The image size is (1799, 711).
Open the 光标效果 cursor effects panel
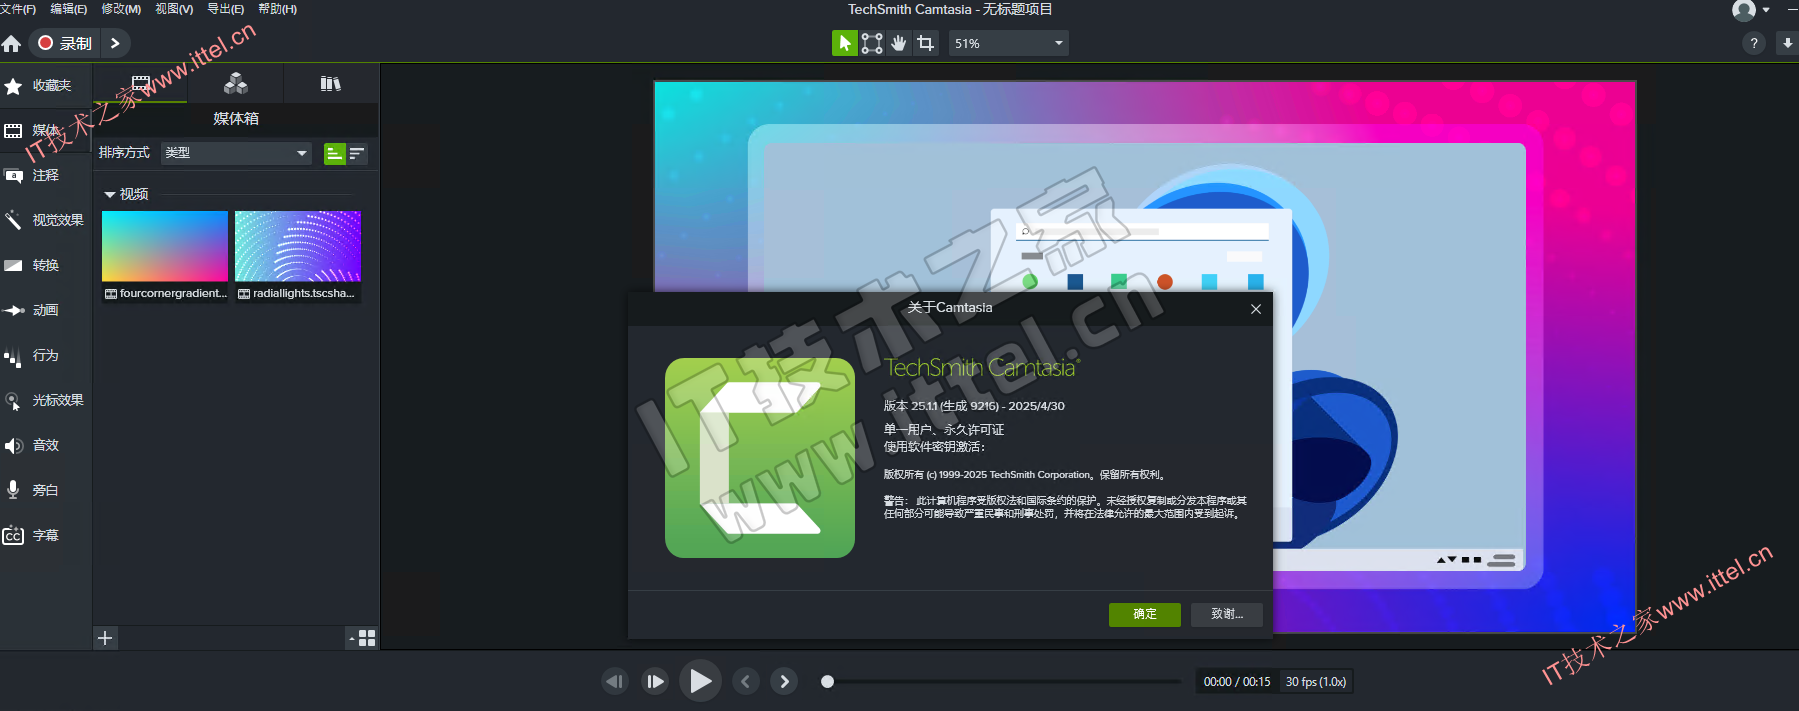pyautogui.click(x=46, y=400)
